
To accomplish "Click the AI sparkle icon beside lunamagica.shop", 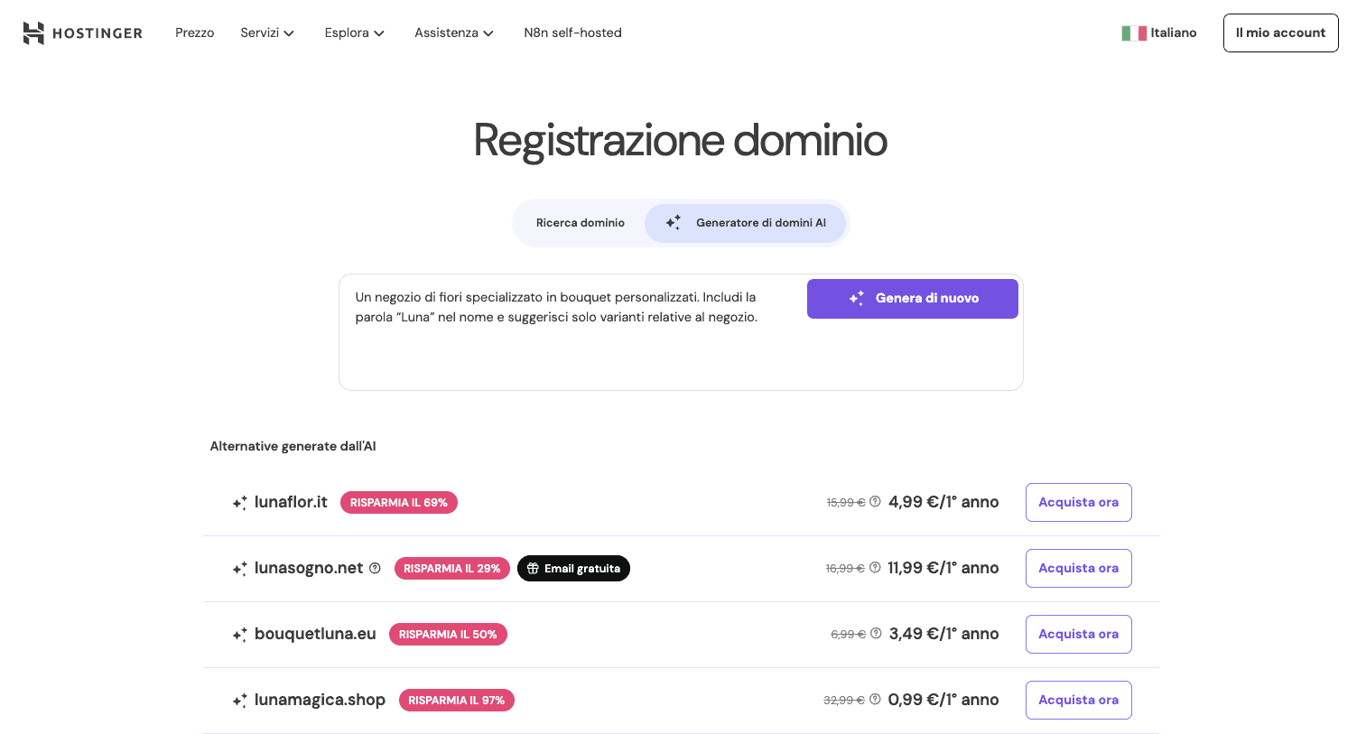I will coord(239,700).
